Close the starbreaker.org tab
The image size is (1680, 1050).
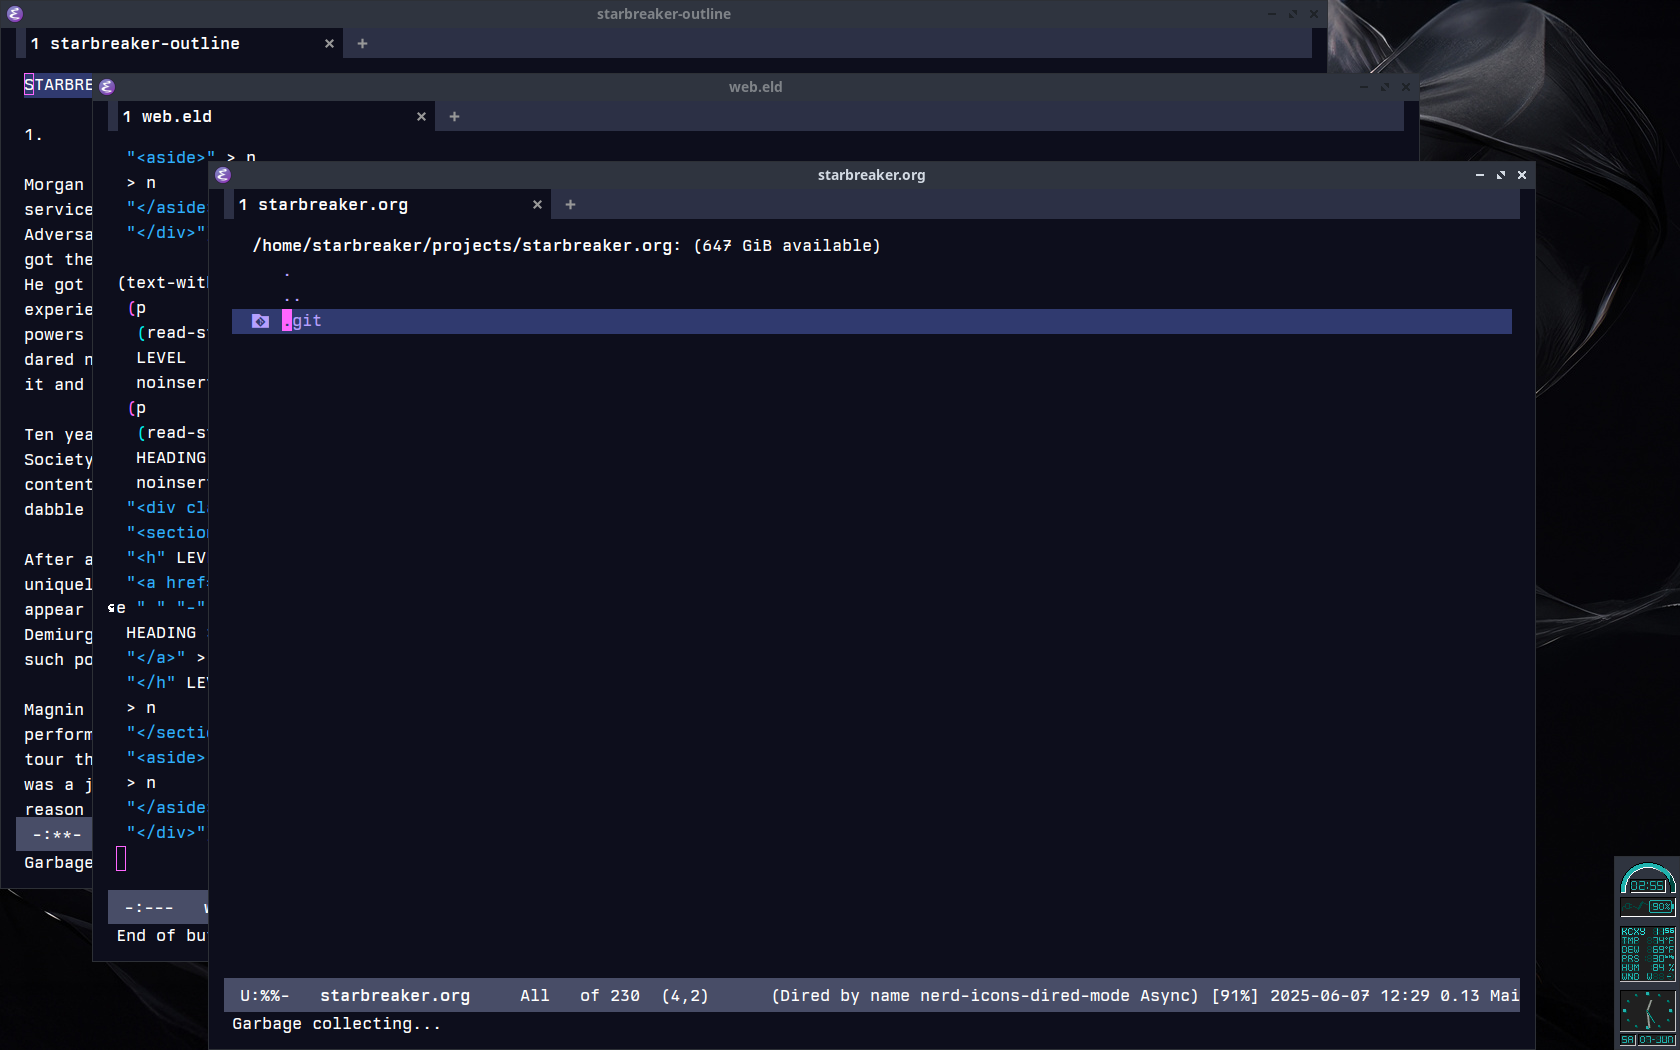(x=537, y=205)
